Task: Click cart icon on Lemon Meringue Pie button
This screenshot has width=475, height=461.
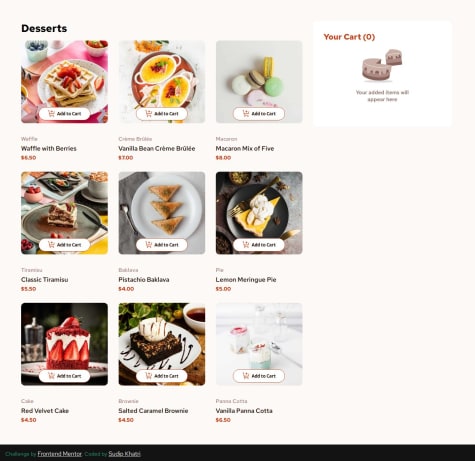Action: (246, 245)
